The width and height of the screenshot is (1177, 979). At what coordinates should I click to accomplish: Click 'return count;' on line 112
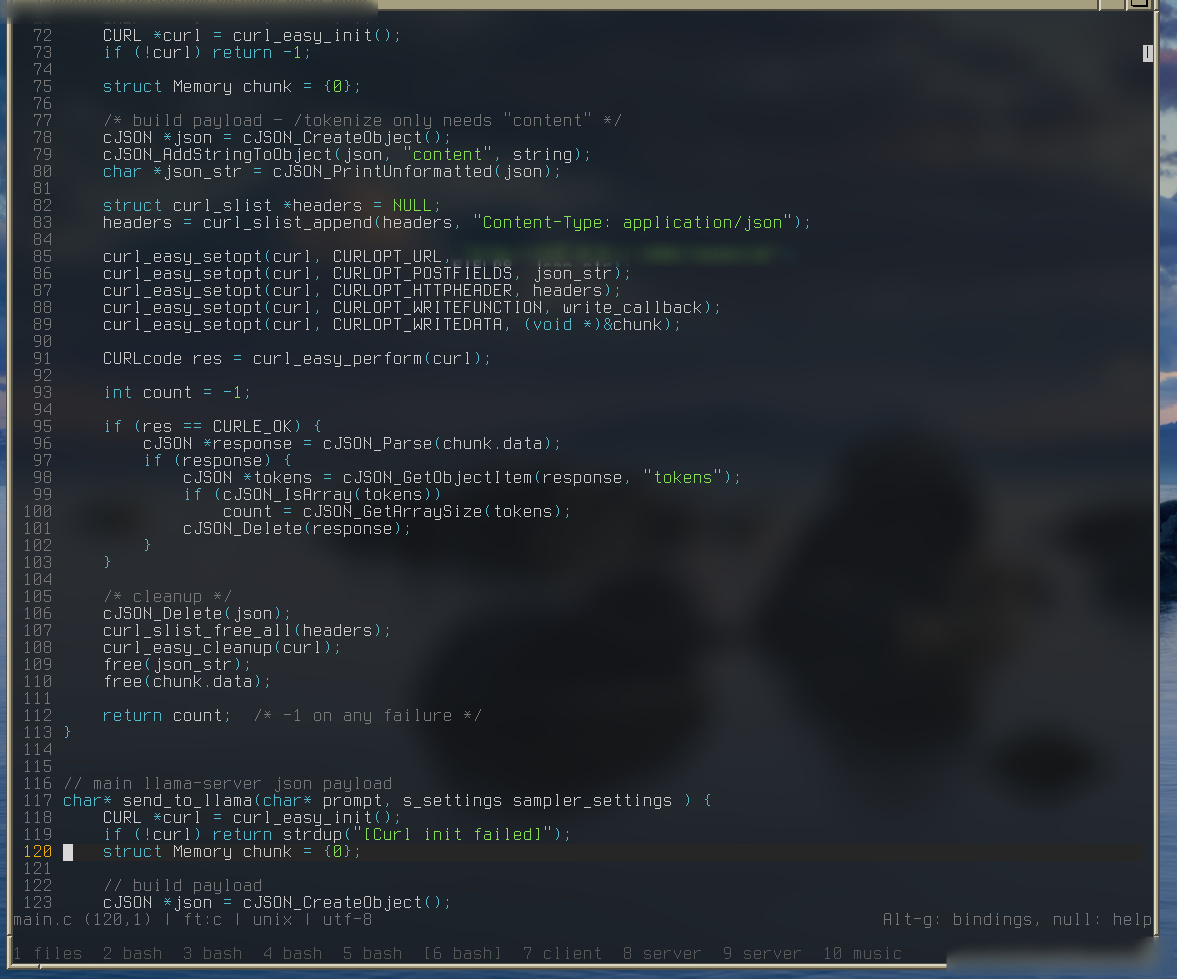coord(167,716)
